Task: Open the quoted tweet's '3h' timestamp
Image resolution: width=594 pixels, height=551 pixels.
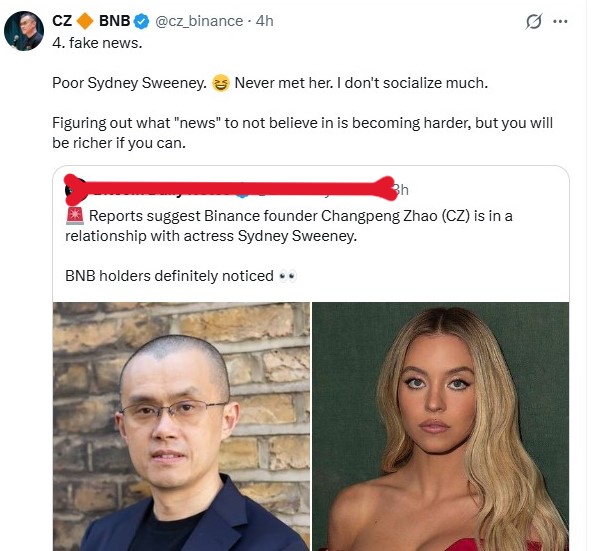Action: point(401,190)
